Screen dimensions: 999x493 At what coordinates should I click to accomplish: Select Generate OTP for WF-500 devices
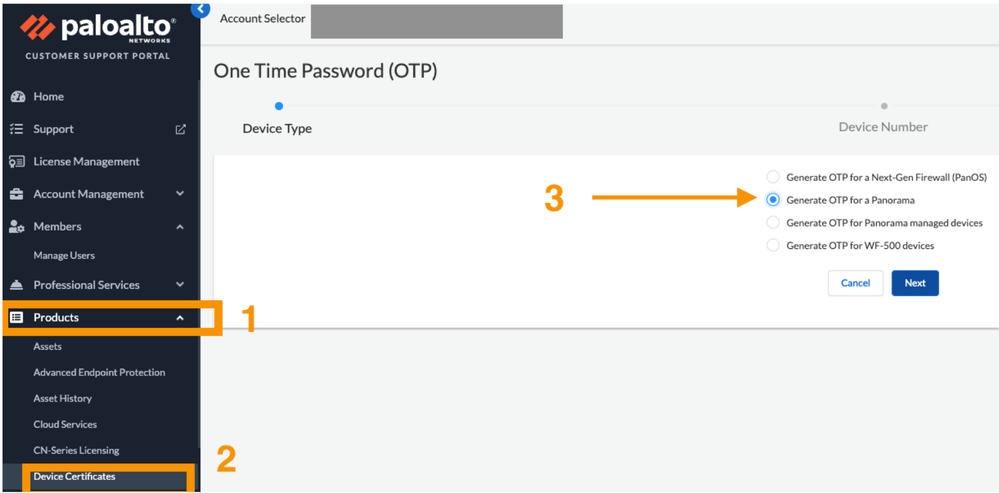[x=773, y=246]
